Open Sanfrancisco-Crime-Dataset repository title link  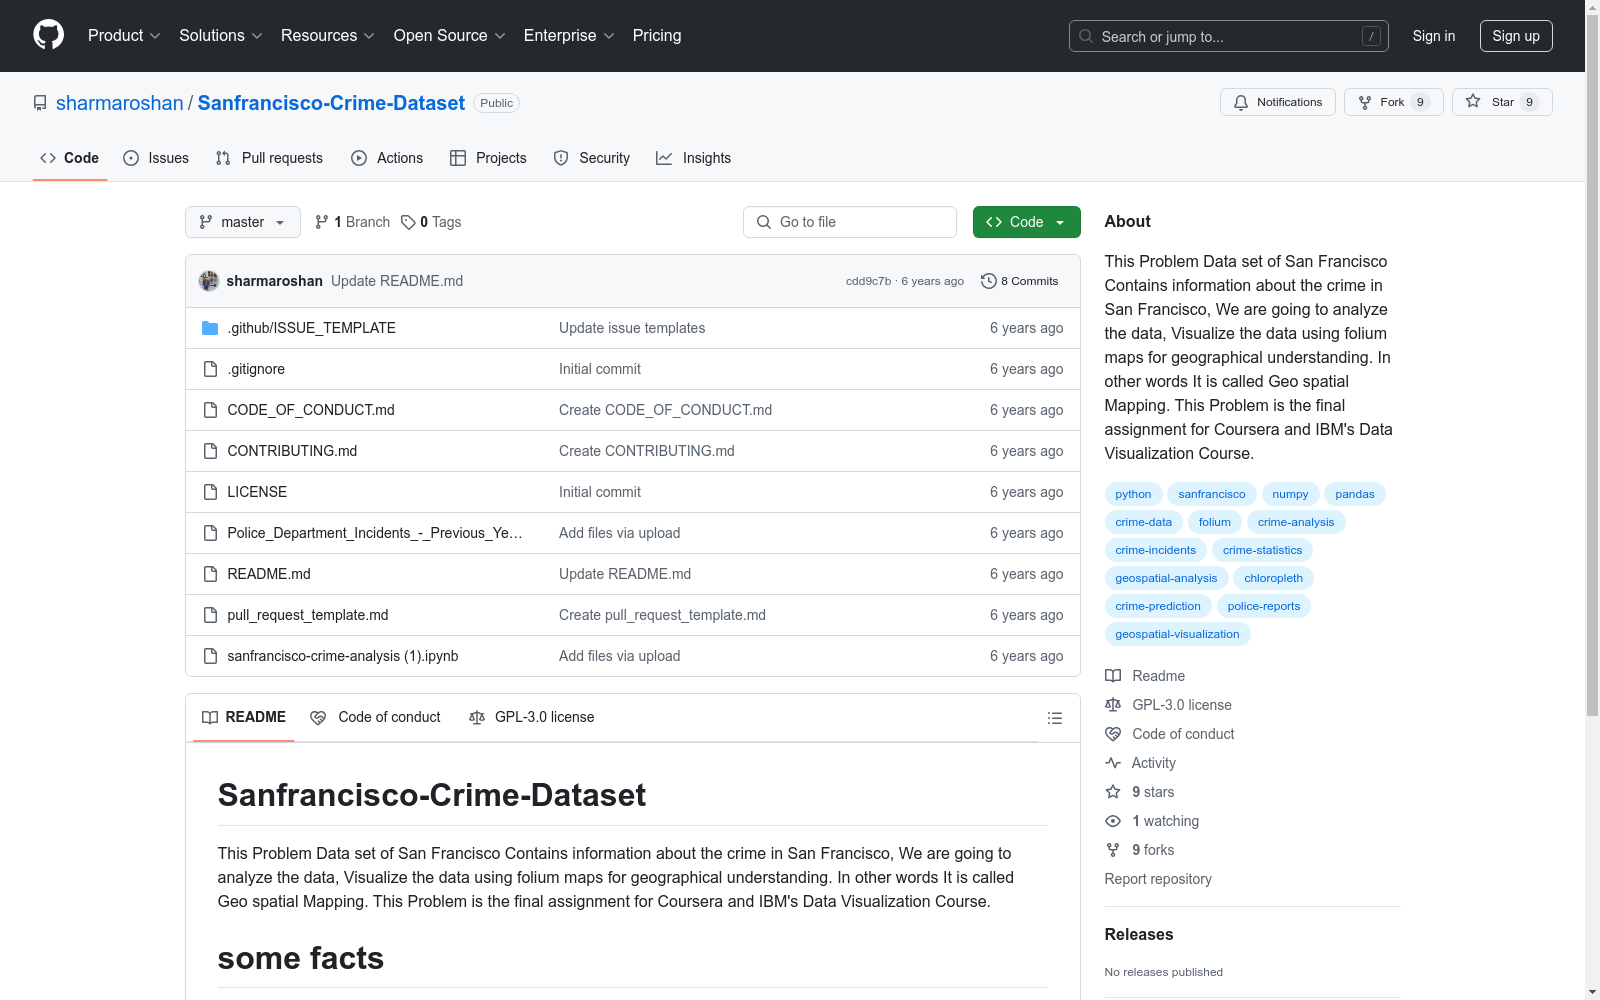coord(331,103)
